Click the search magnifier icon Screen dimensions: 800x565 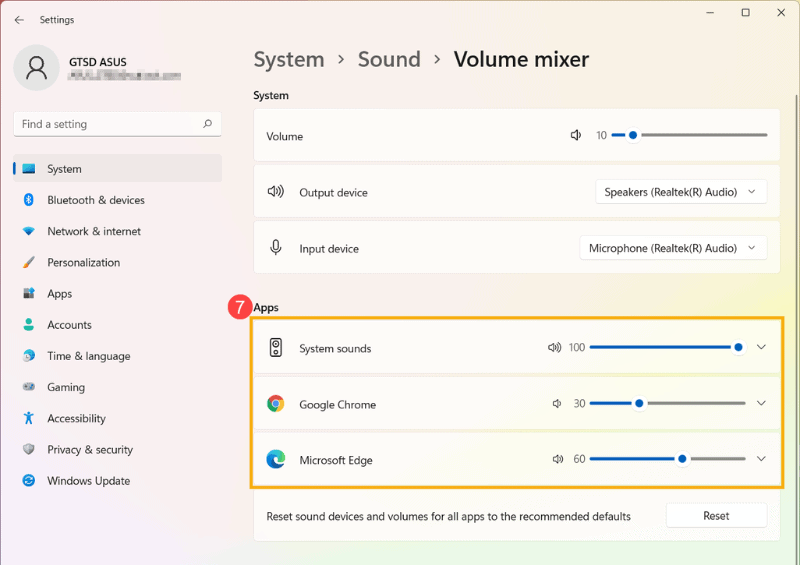[207, 124]
